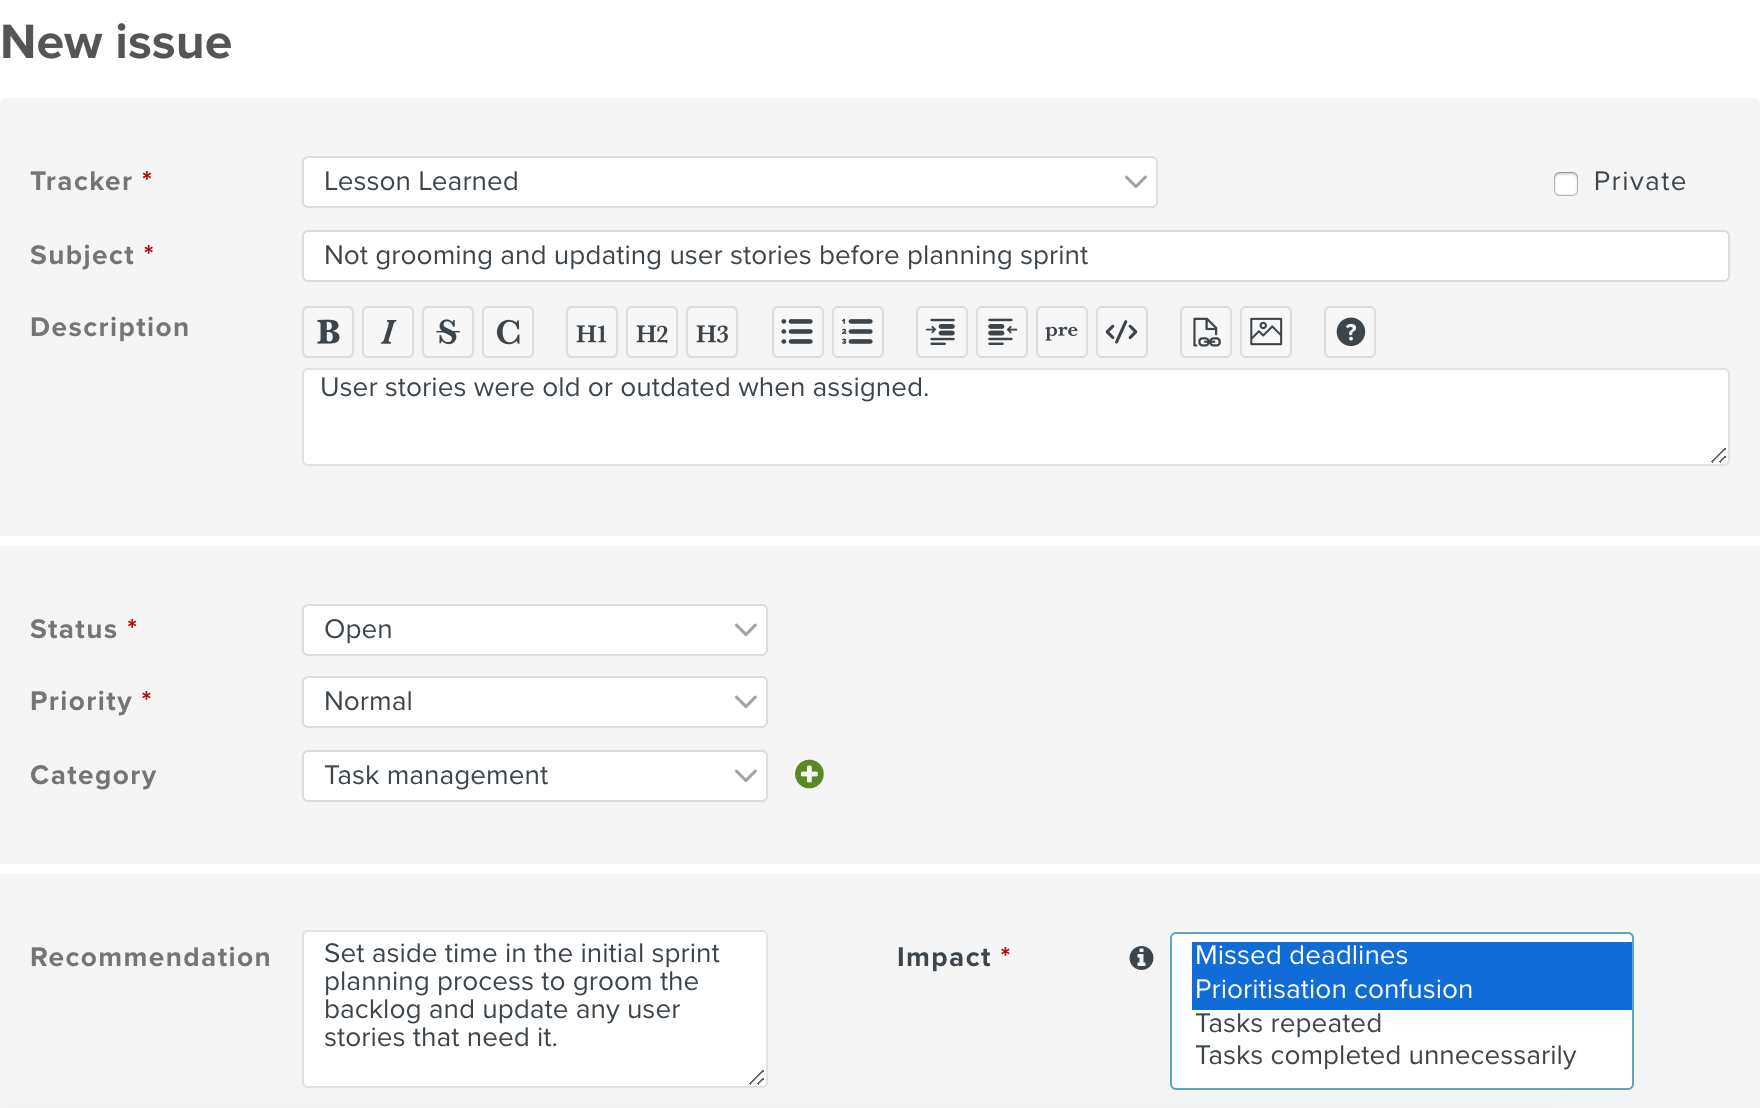The height and width of the screenshot is (1108, 1760).
Task: Toggle bold formatting in description toolbar
Action: 328,332
